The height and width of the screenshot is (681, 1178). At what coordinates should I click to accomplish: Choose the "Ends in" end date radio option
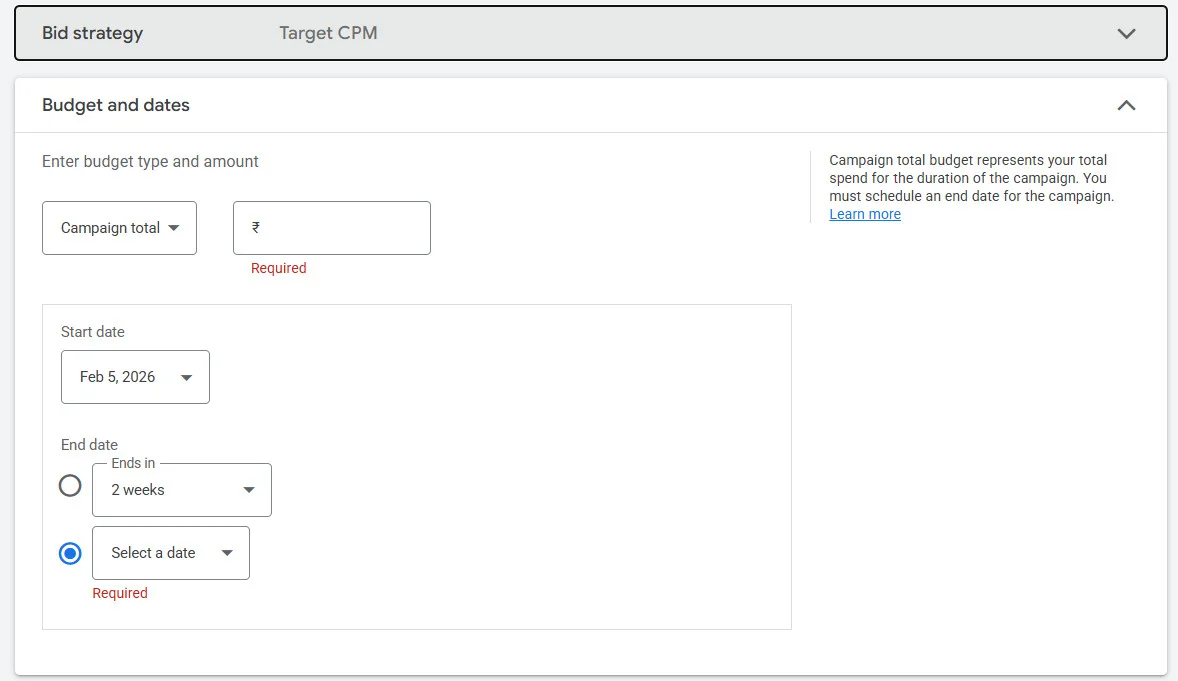pos(70,485)
